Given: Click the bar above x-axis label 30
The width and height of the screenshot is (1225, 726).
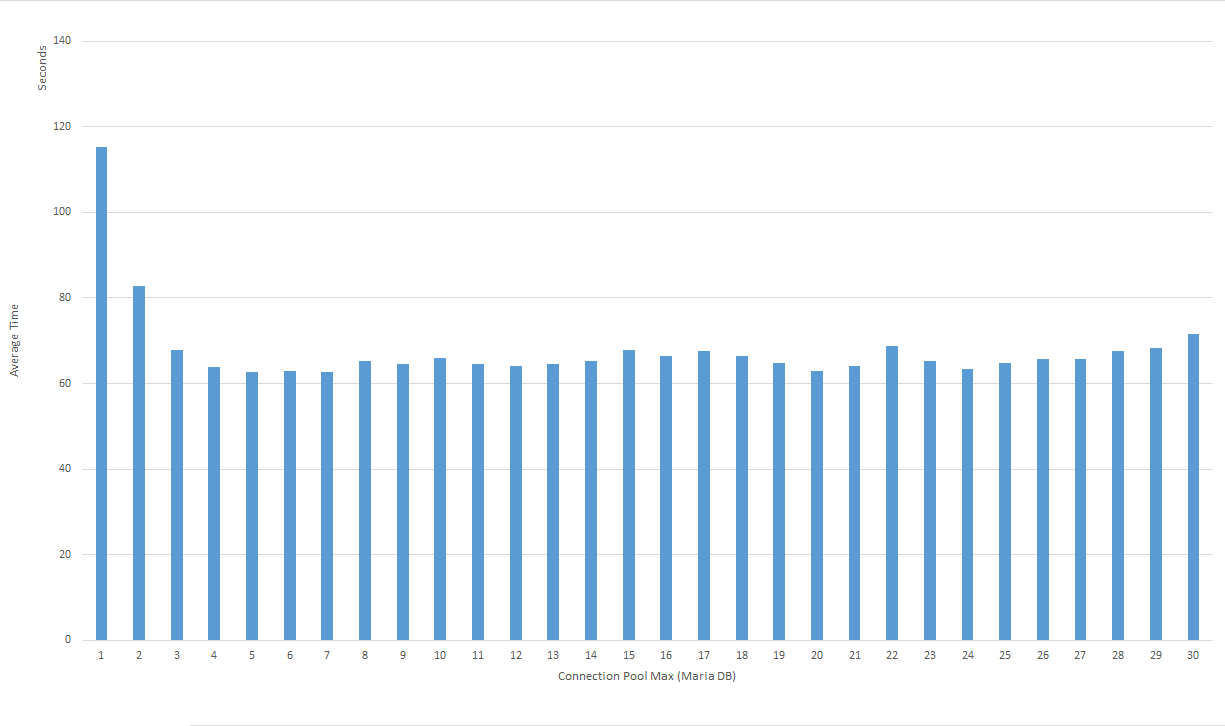Looking at the screenshot, I should pyautogui.click(x=1193, y=486).
